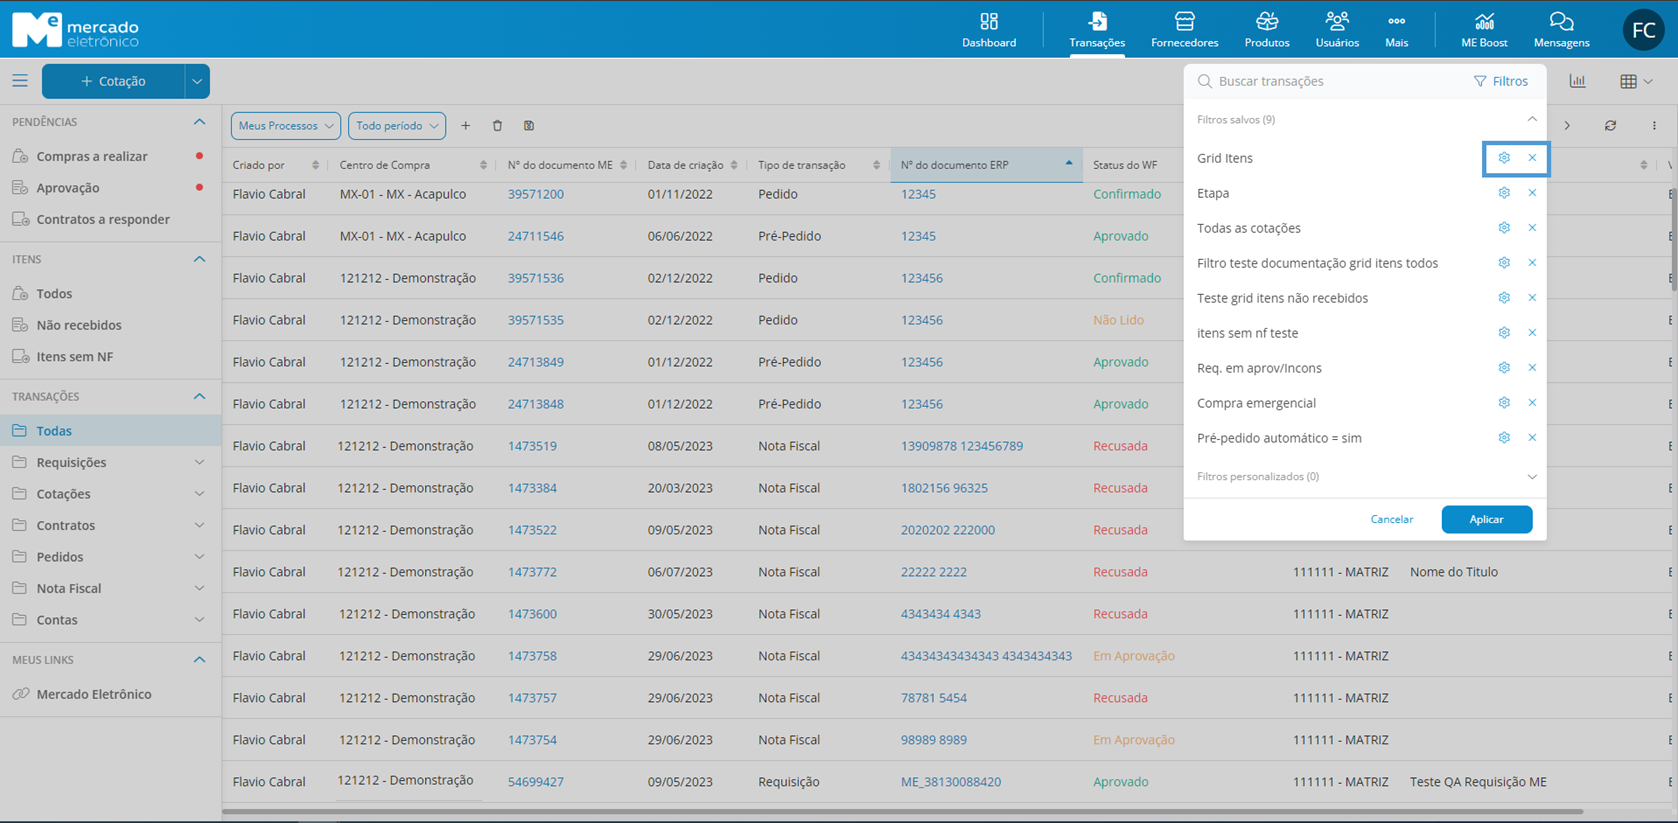Expand Filtros personalizados section
1678x823 pixels.
pos(1532,477)
